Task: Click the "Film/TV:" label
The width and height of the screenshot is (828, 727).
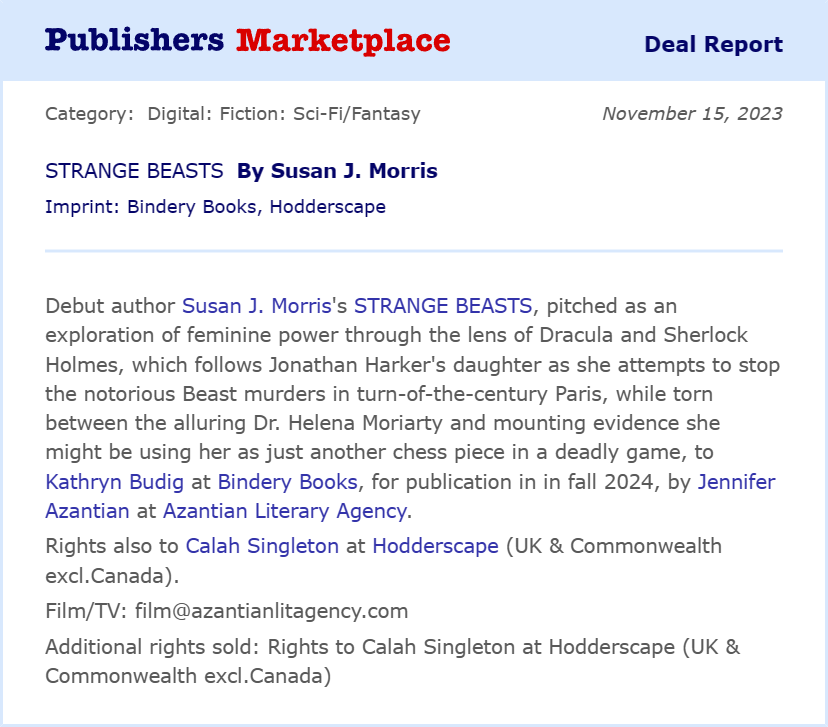Action: tap(82, 611)
